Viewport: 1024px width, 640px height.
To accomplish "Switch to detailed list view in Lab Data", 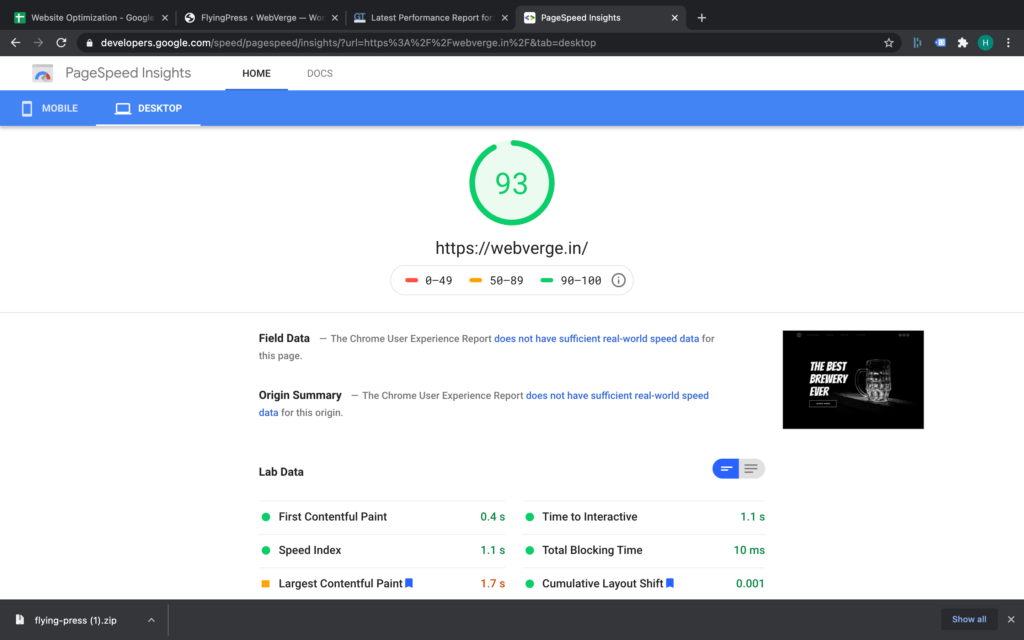I will (x=751, y=468).
